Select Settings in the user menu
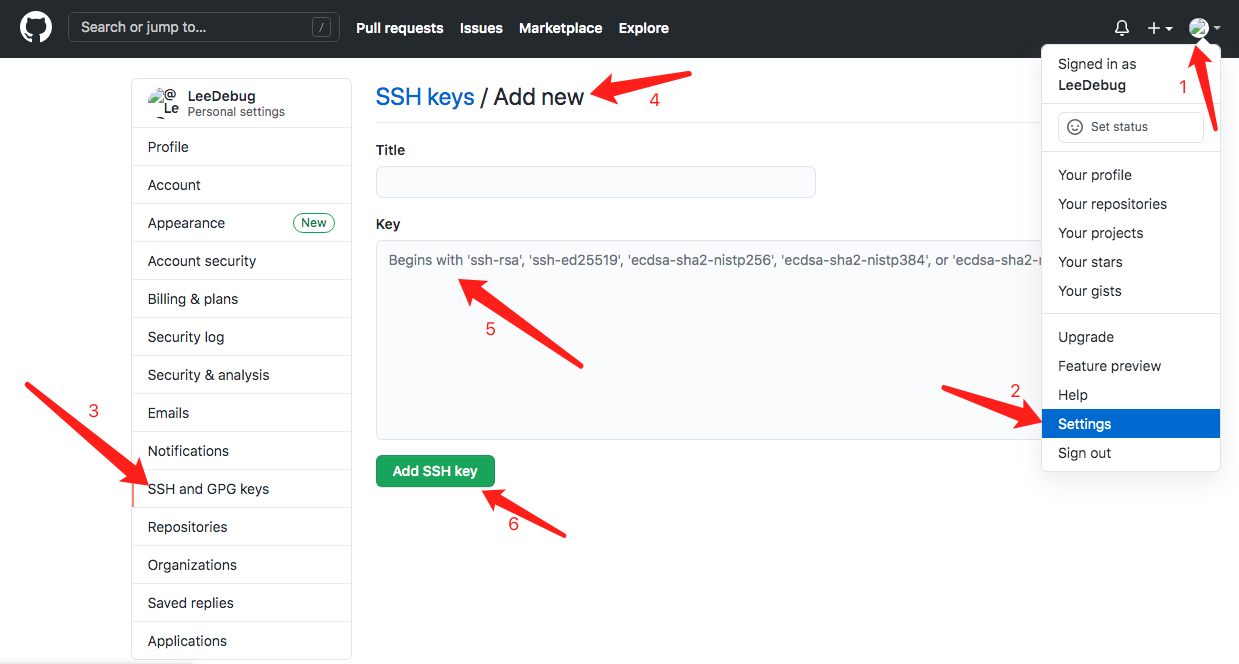Image resolution: width=1239 pixels, height=664 pixels. coord(1131,424)
